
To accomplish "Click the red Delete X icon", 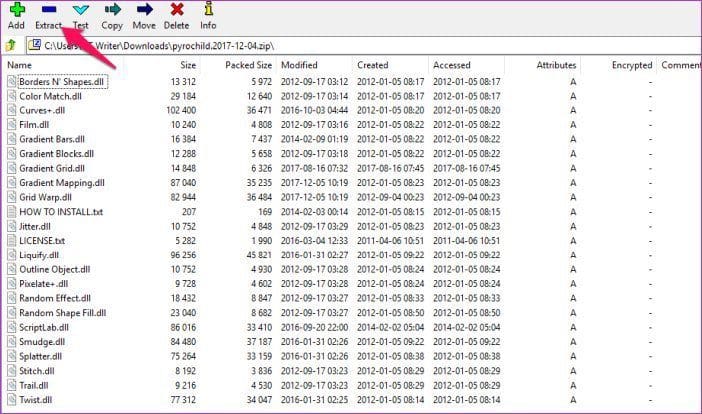I will [177, 9].
